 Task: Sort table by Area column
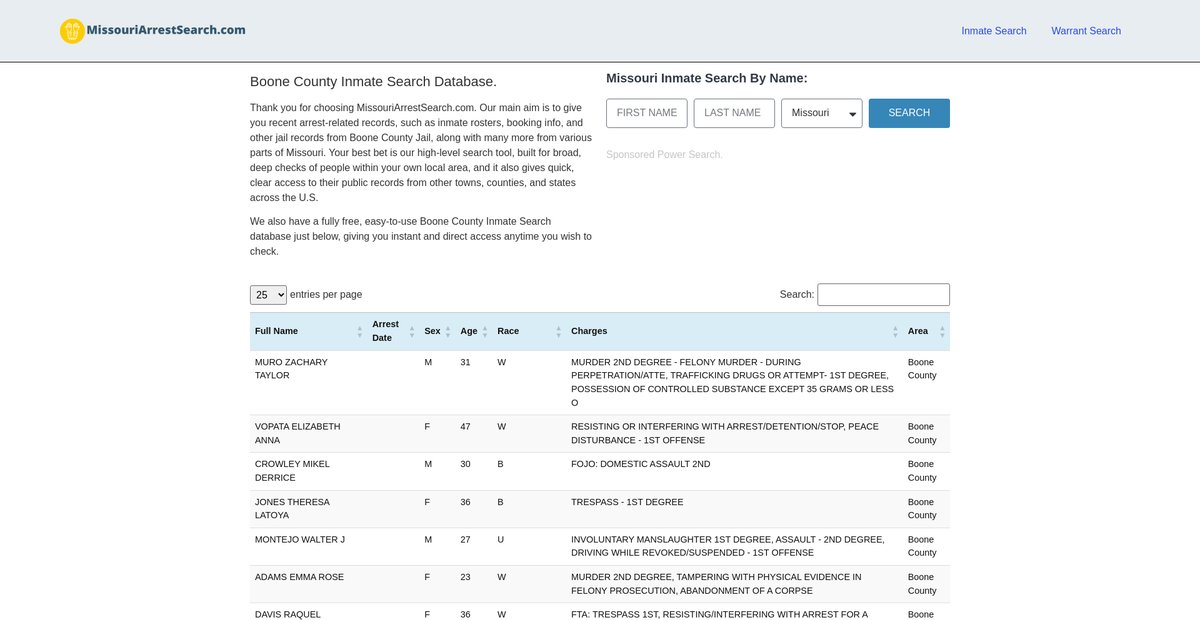click(x=918, y=331)
